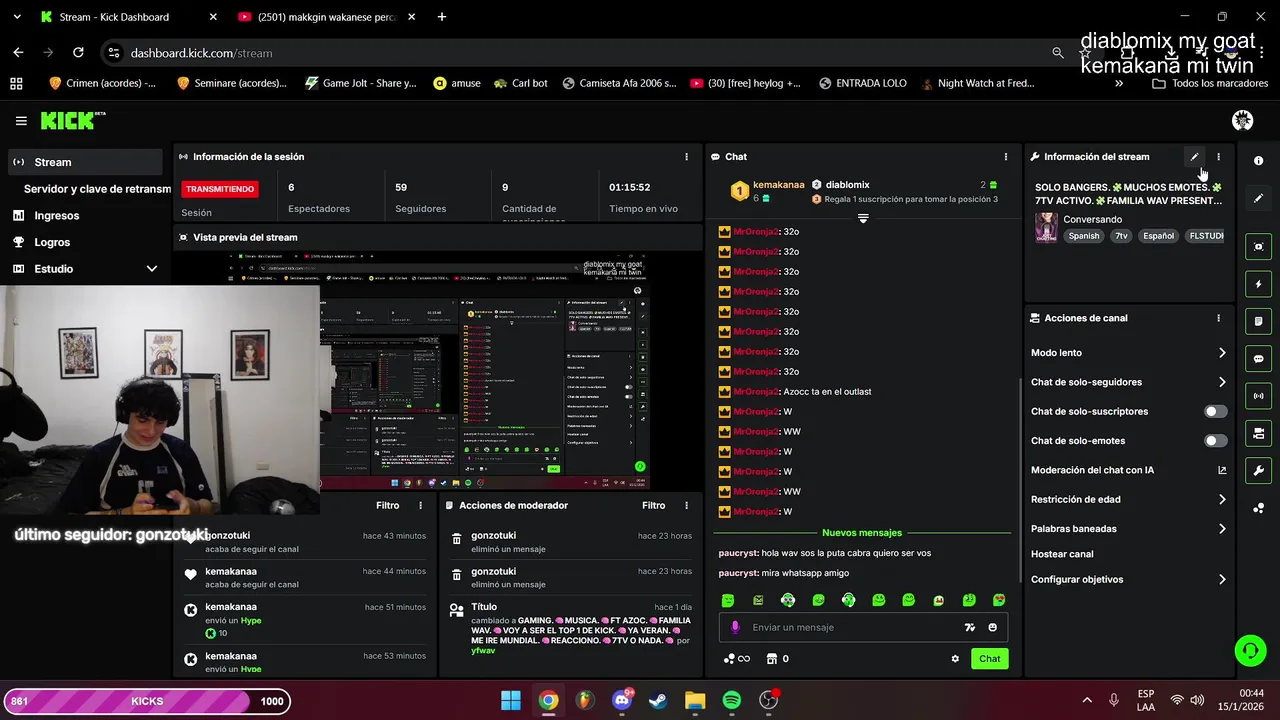
Task: Open options menu of Acciones de moderador panel
Action: (686, 506)
